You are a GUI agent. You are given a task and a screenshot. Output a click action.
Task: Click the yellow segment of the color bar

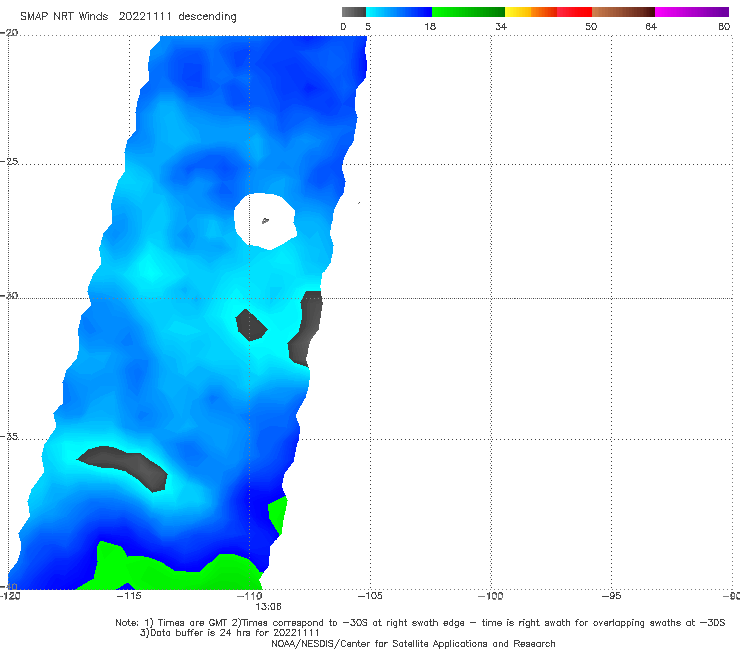pyautogui.click(x=518, y=12)
